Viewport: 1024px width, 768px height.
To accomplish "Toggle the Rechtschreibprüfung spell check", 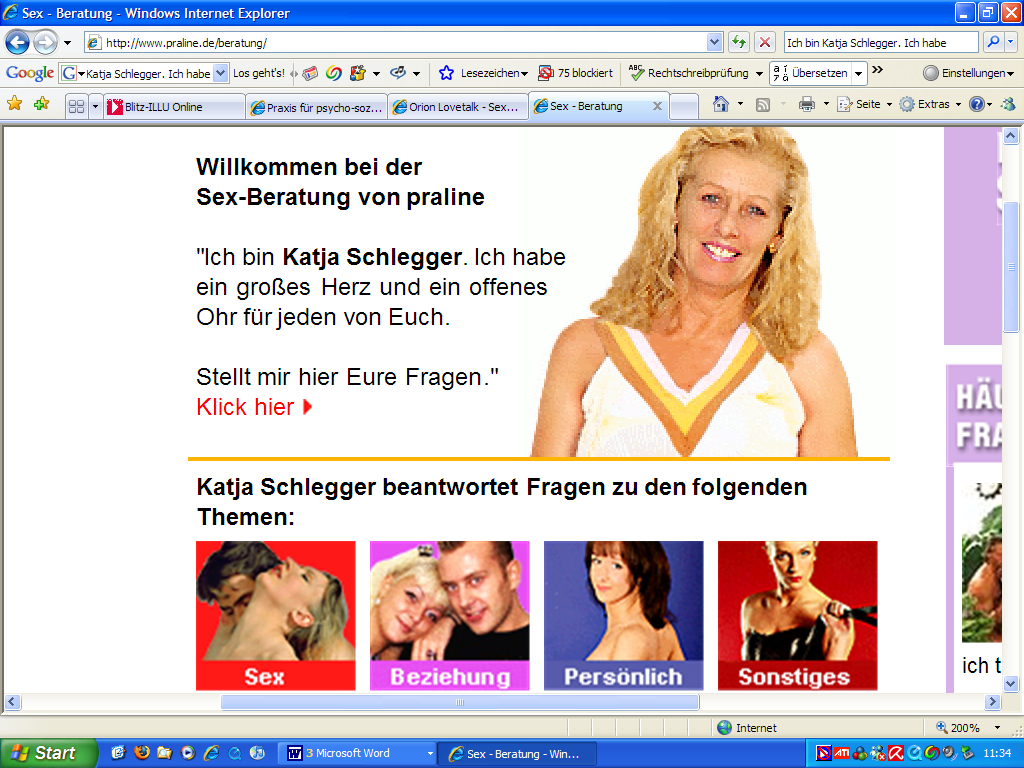I will pos(689,73).
